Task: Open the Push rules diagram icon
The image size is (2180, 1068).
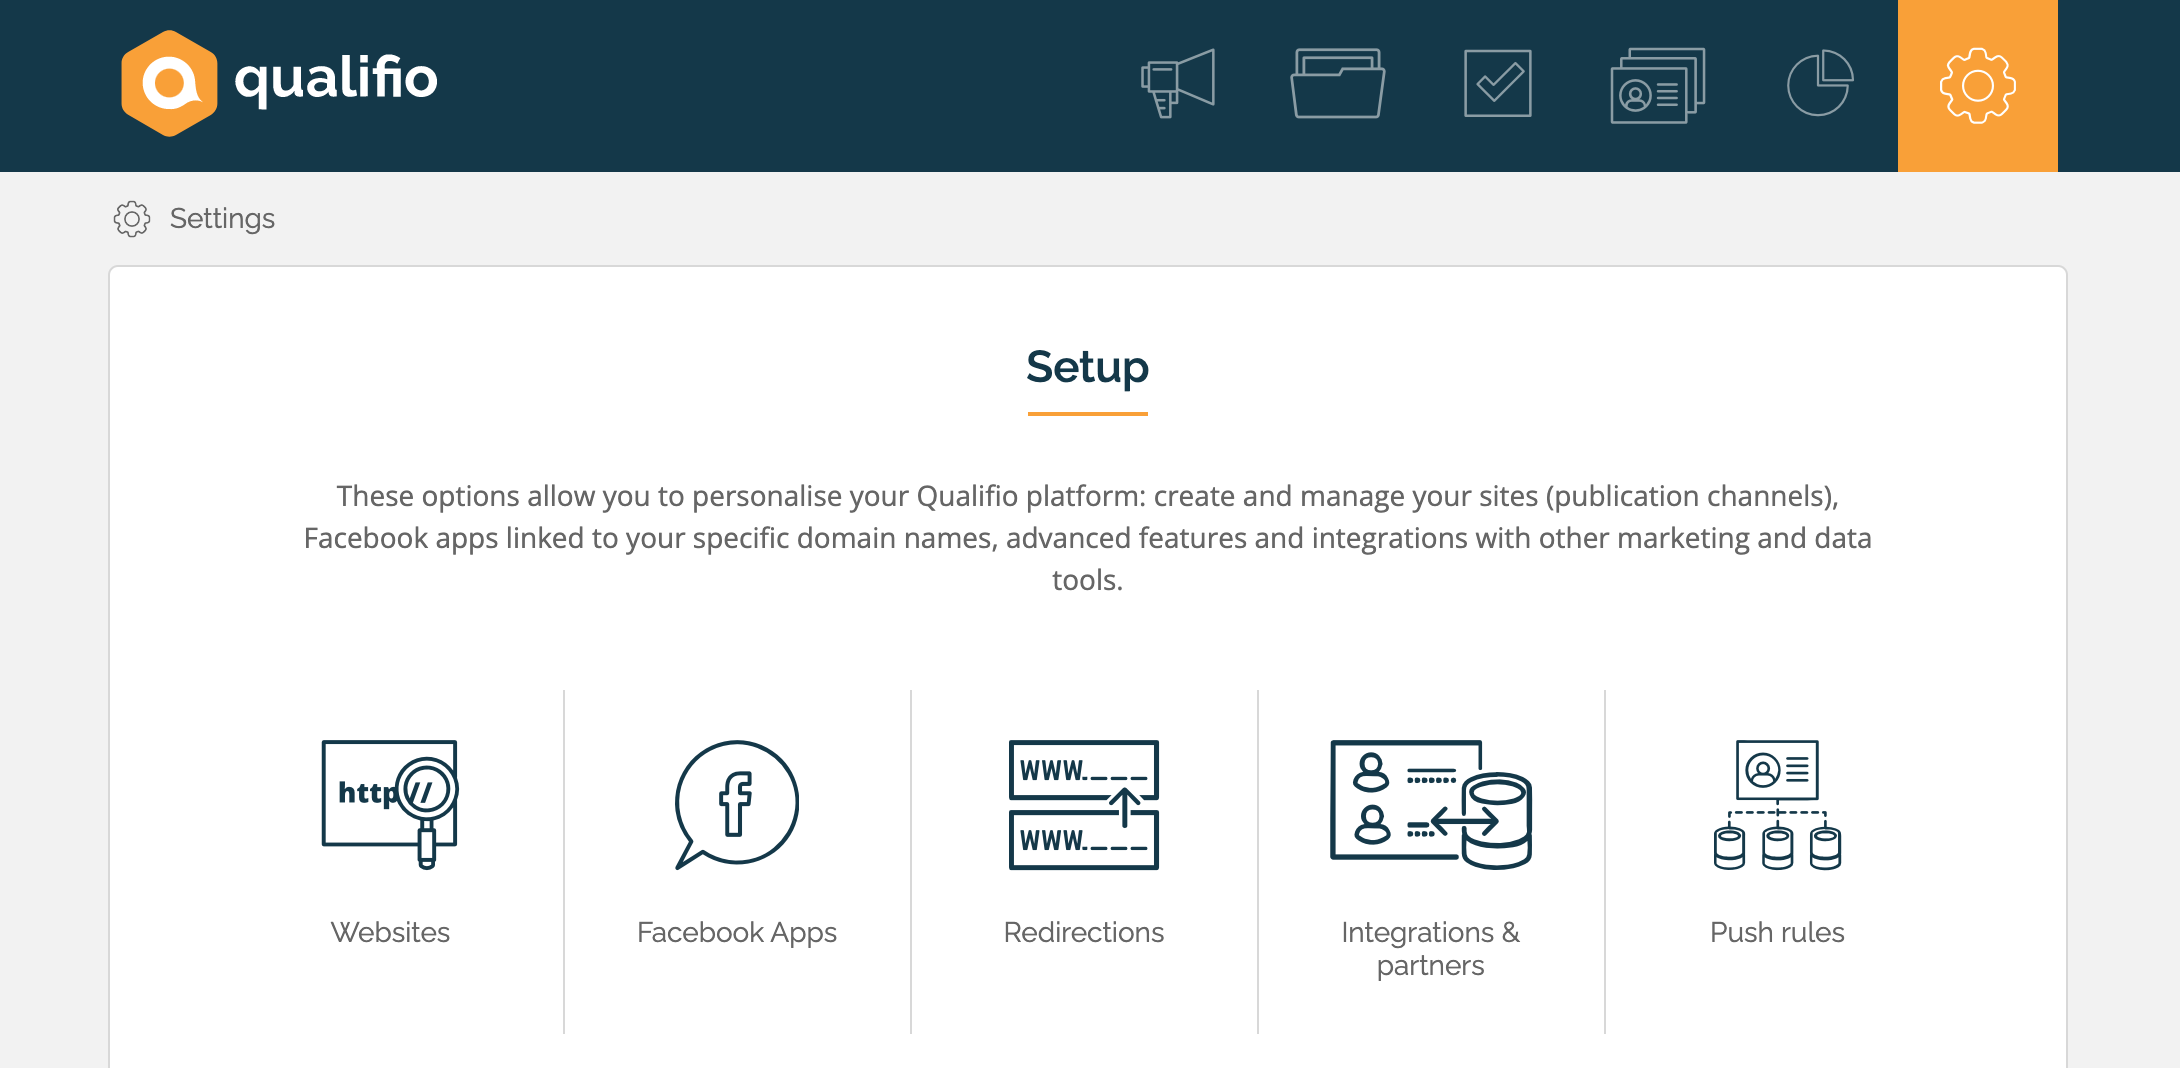Action: (1777, 804)
